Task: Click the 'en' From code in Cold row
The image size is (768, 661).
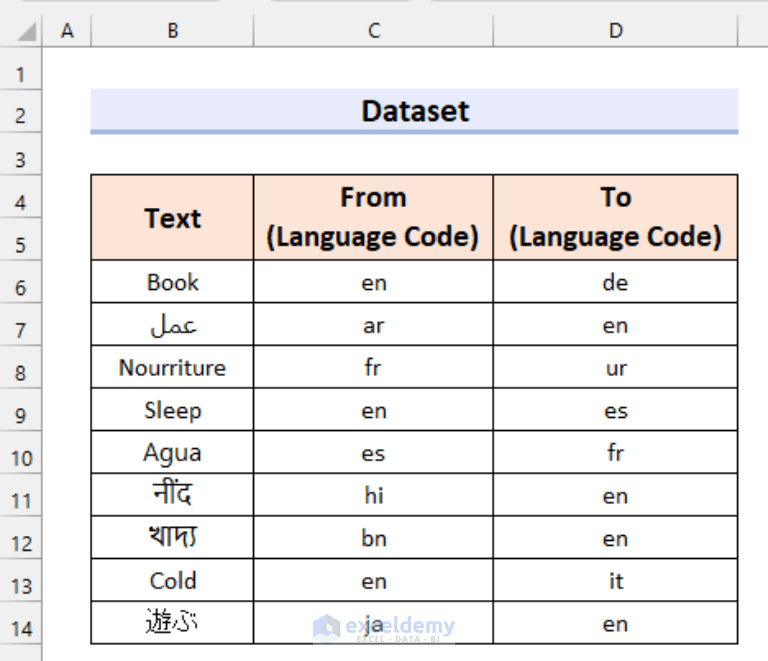Action: tap(373, 580)
